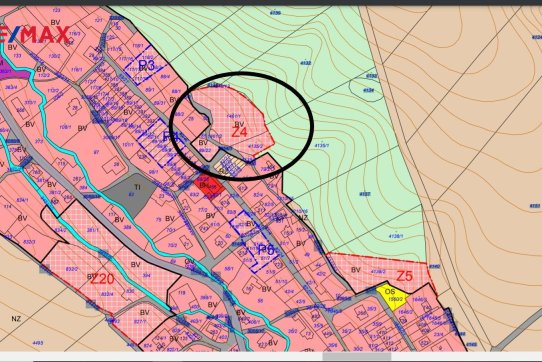Click parcel number 4493

[38, 343]
